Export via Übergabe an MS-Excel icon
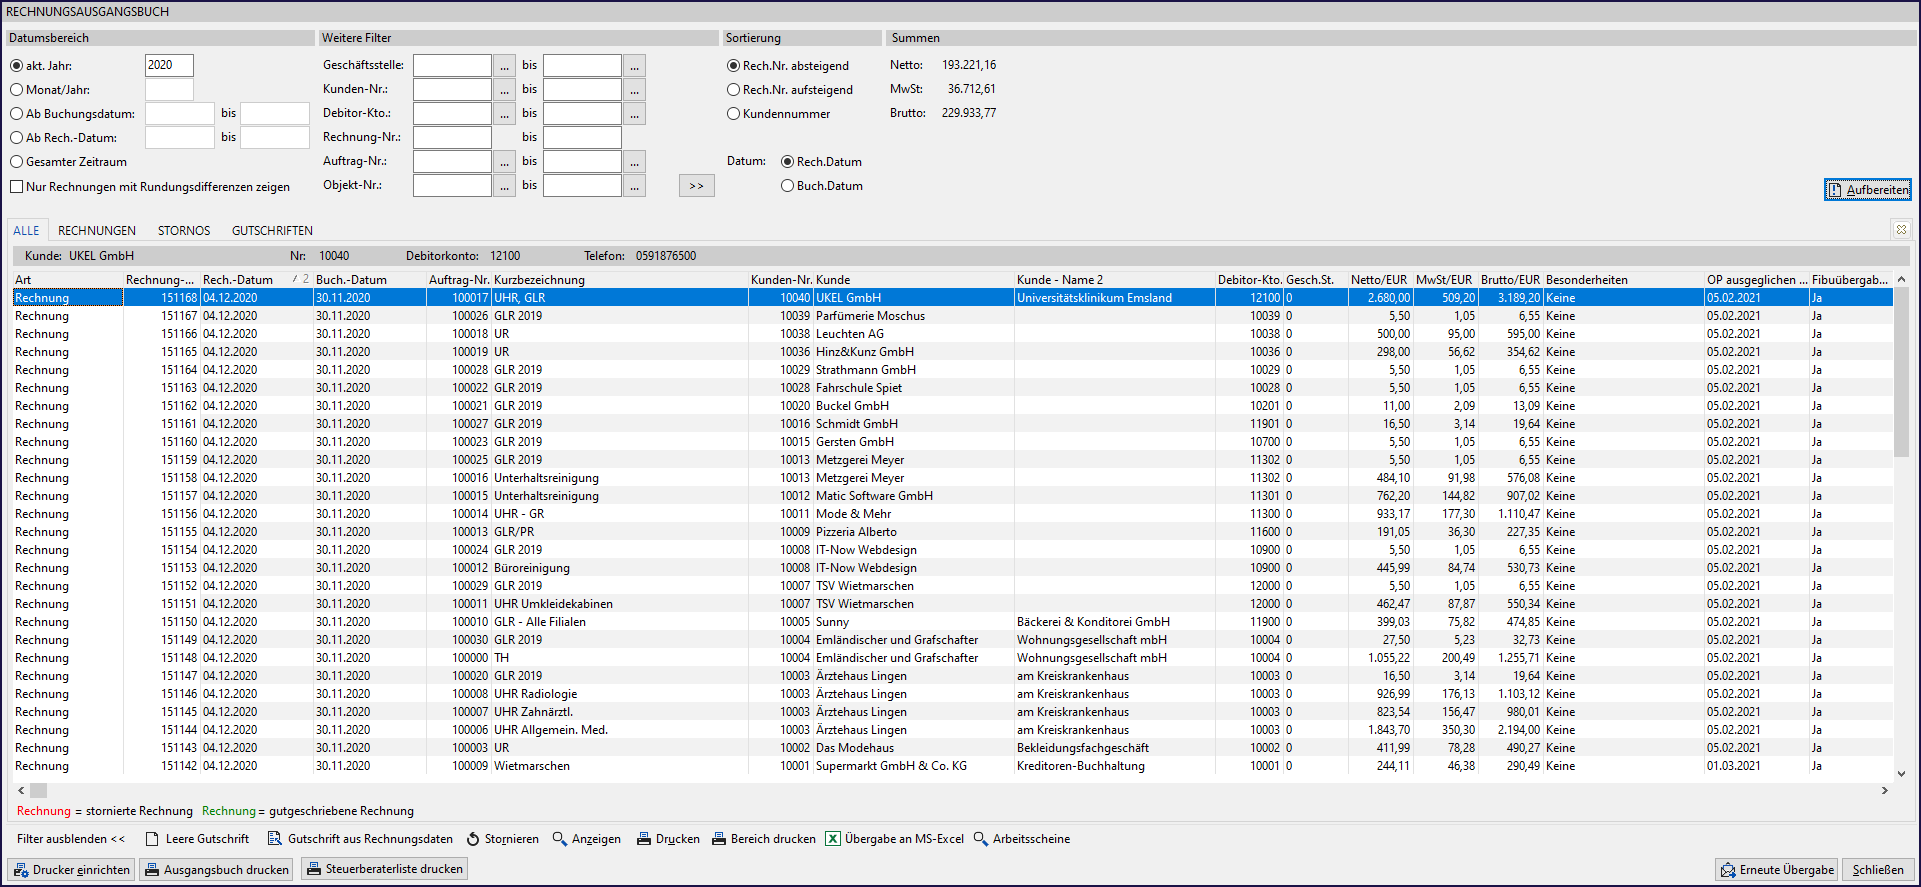1921x887 pixels. [832, 839]
